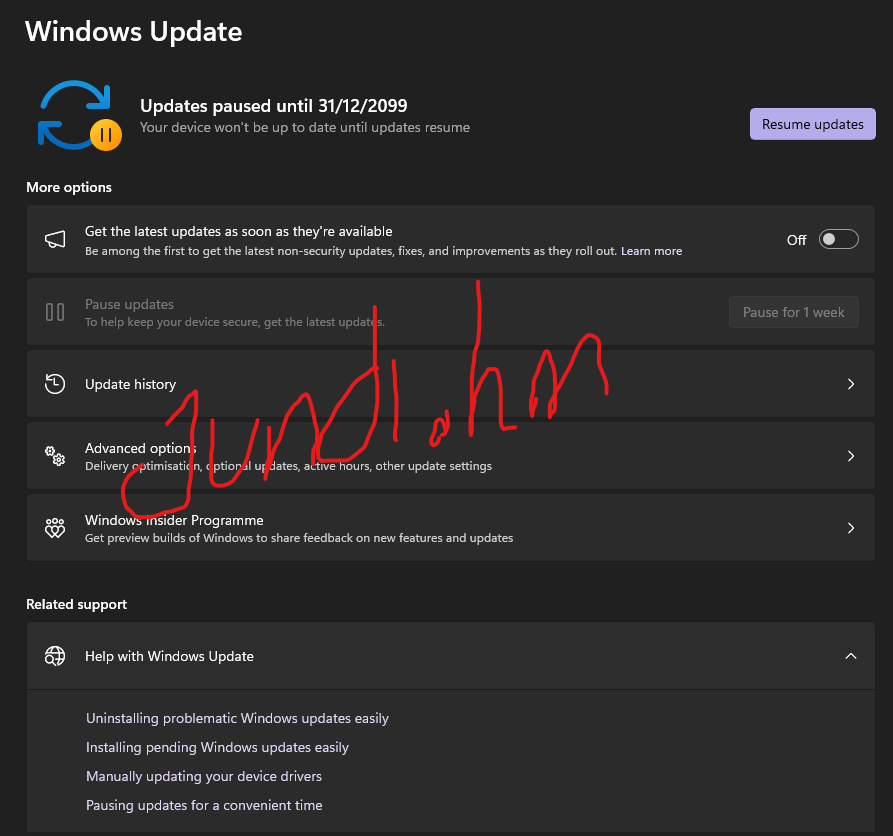Click the Advanced options gears icon
The height and width of the screenshot is (836, 893).
click(x=55, y=456)
